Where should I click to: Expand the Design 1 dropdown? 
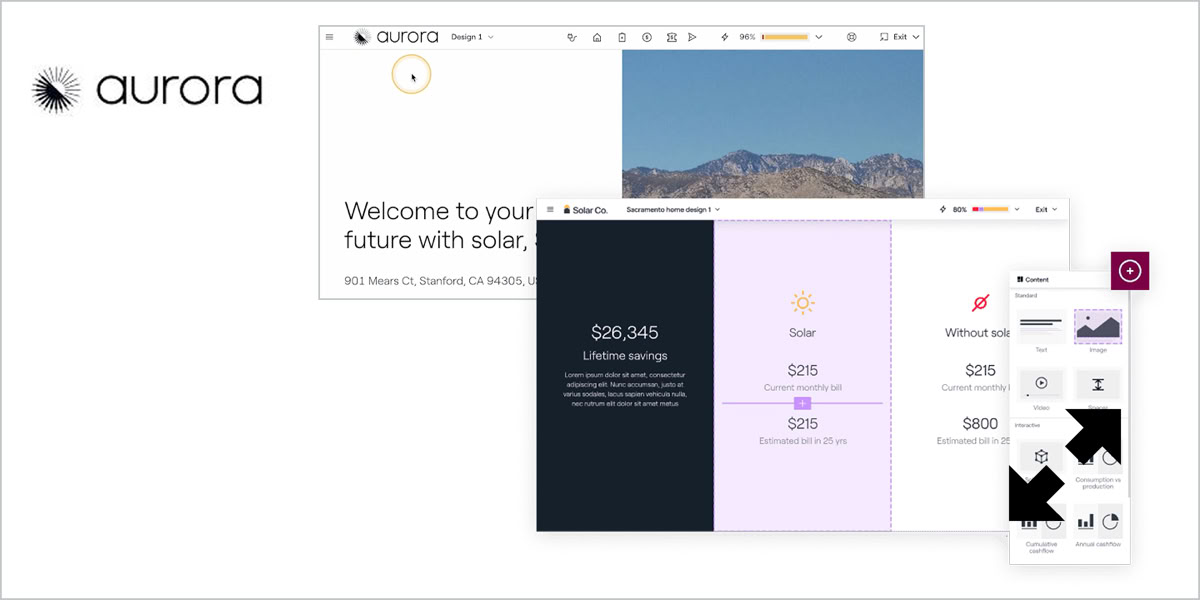[x=472, y=37]
